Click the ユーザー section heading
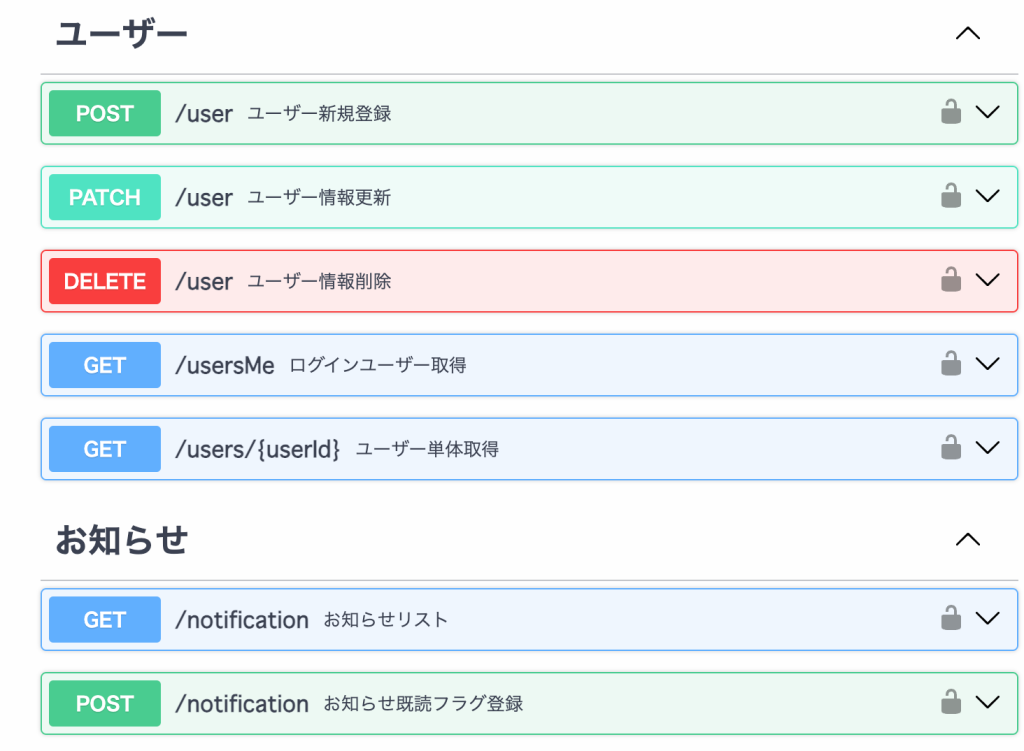The image size is (1024, 751). [x=121, y=33]
